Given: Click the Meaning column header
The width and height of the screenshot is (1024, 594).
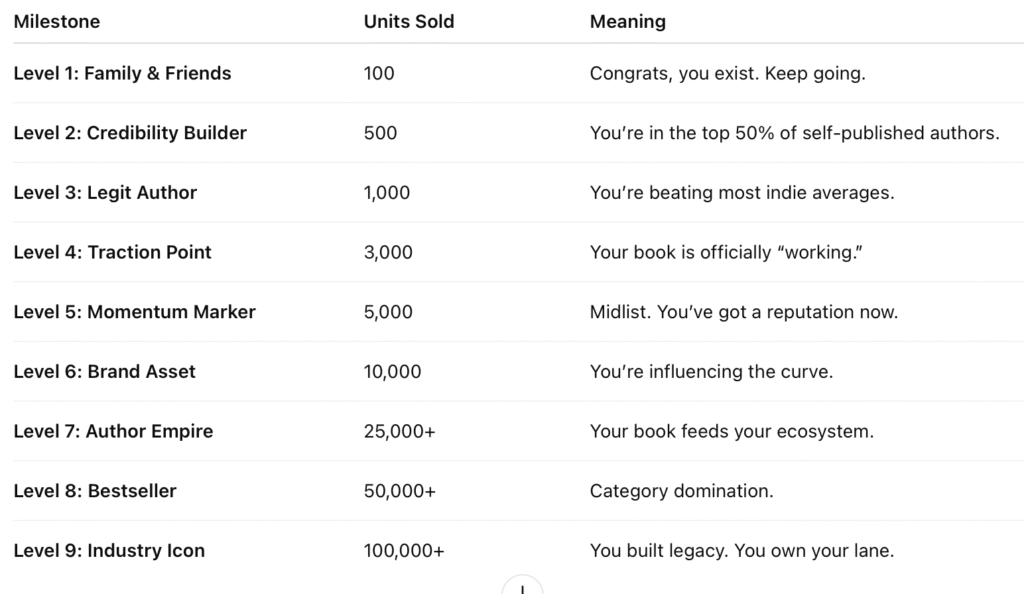Looking at the screenshot, I should pos(627,21).
